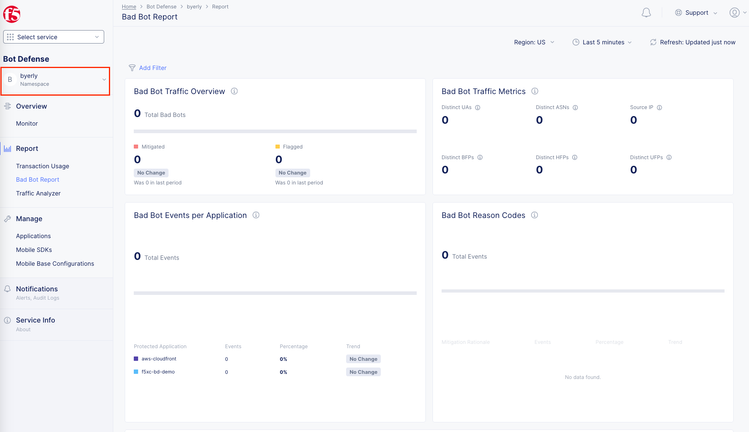The width and height of the screenshot is (749, 432).
Task: Click the Add Filter button
Action: tap(147, 68)
